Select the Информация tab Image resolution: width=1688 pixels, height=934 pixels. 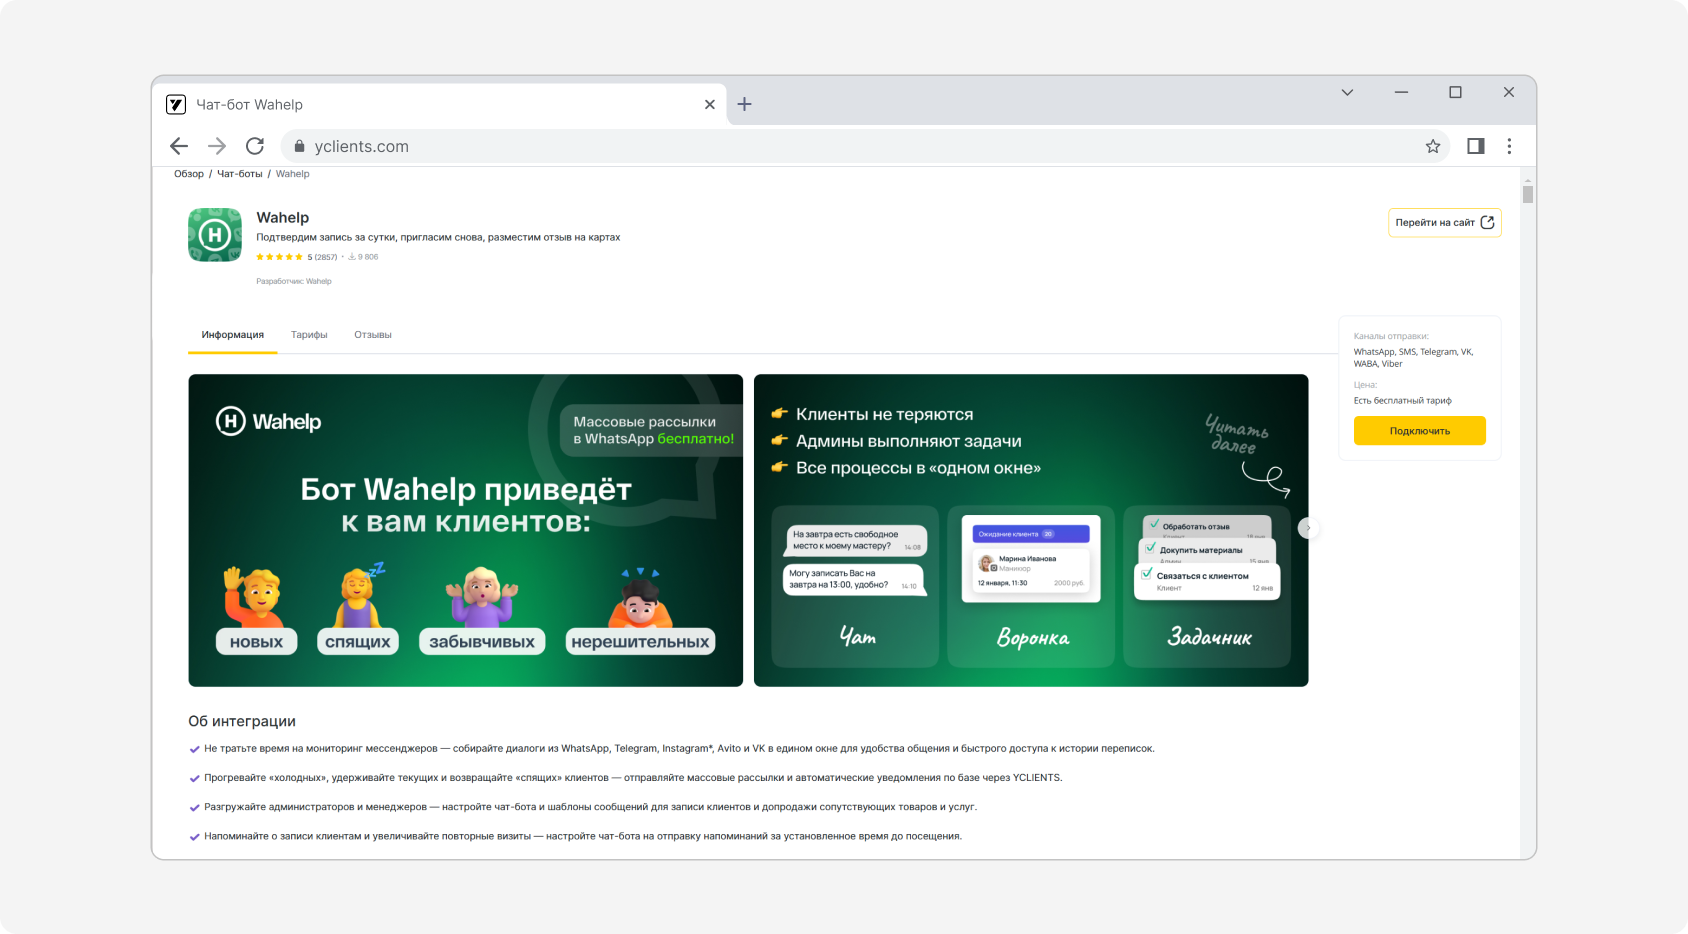click(232, 335)
